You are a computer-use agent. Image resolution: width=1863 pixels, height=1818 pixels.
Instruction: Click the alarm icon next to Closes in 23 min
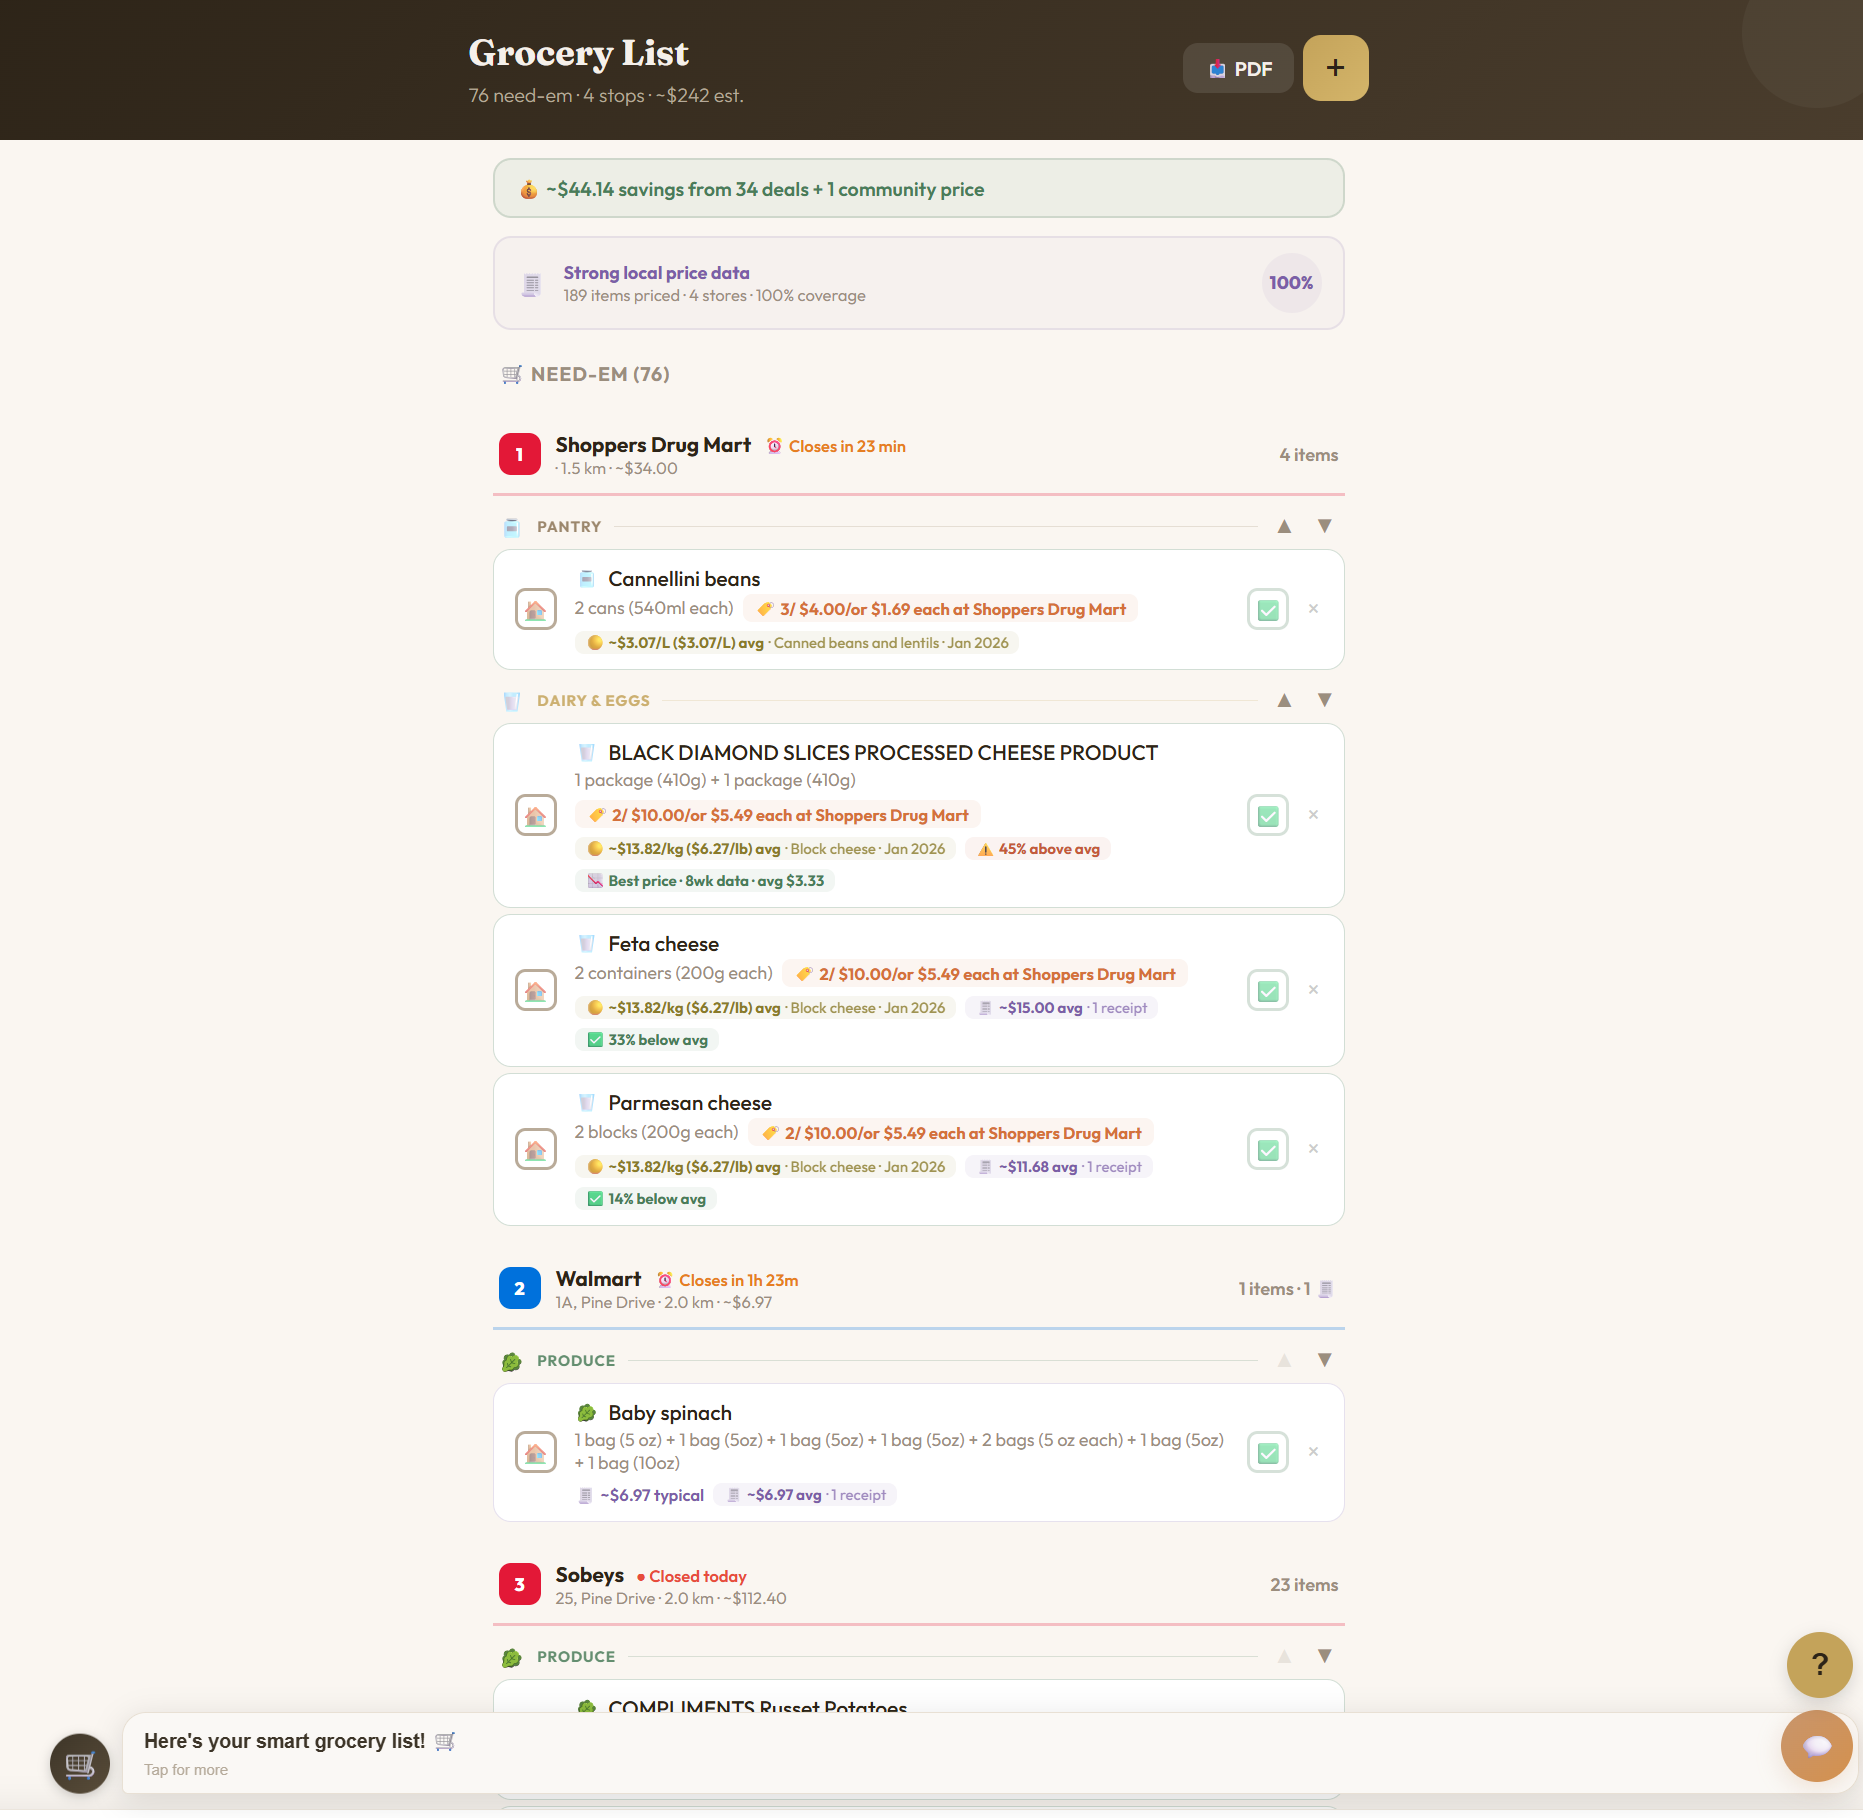[774, 446]
